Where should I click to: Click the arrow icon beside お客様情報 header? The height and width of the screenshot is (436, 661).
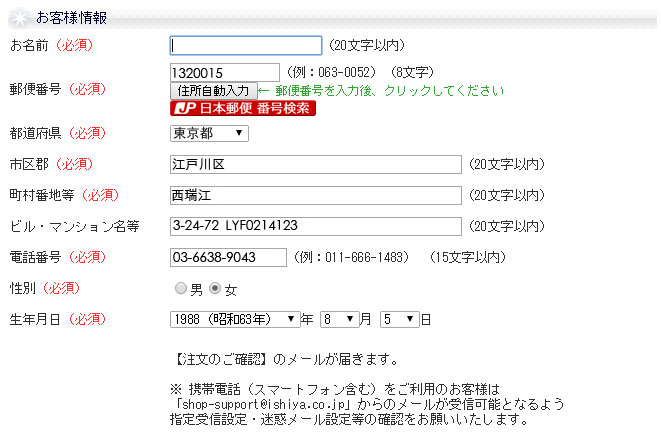[x=22, y=17]
